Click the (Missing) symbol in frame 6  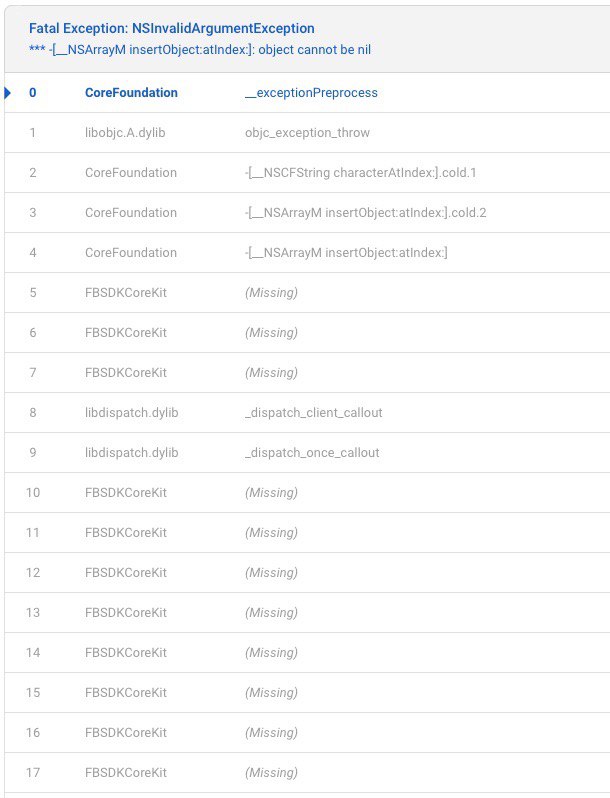(271, 333)
